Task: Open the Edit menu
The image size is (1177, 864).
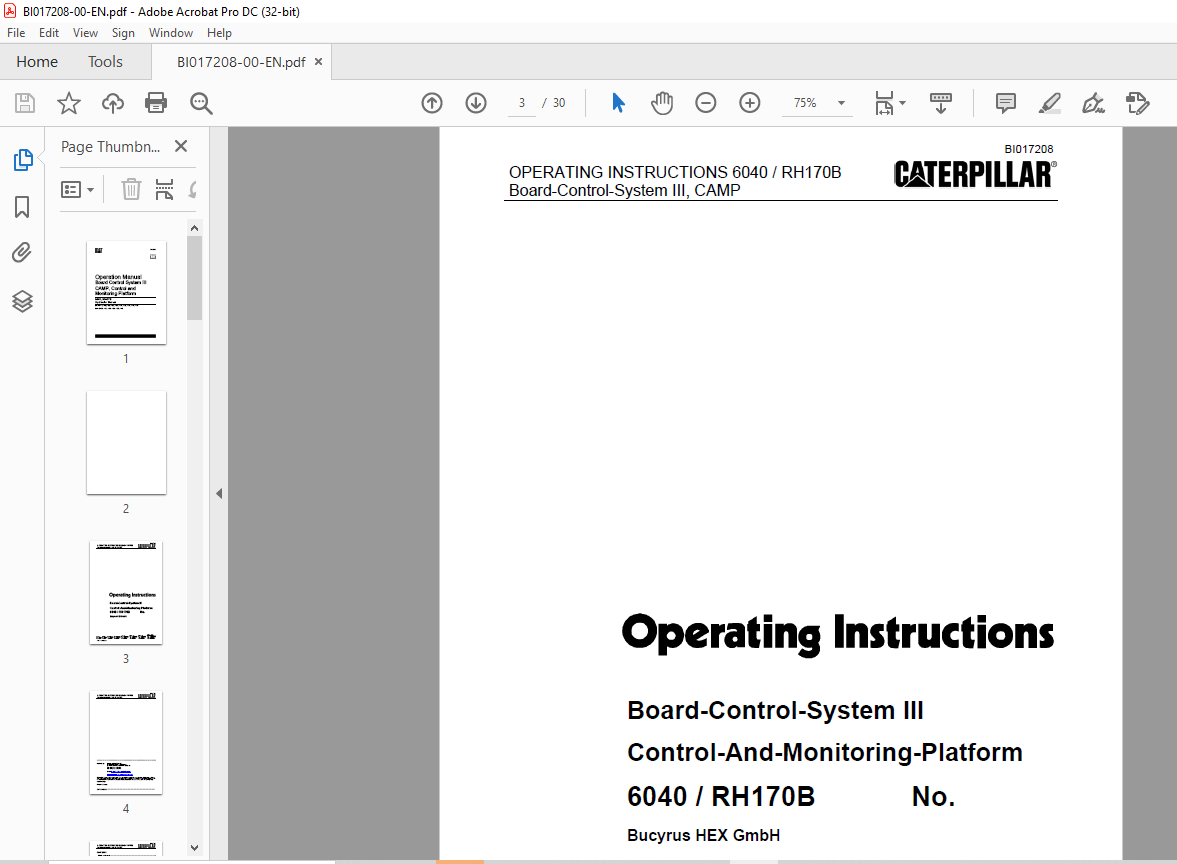Action: pyautogui.click(x=49, y=33)
